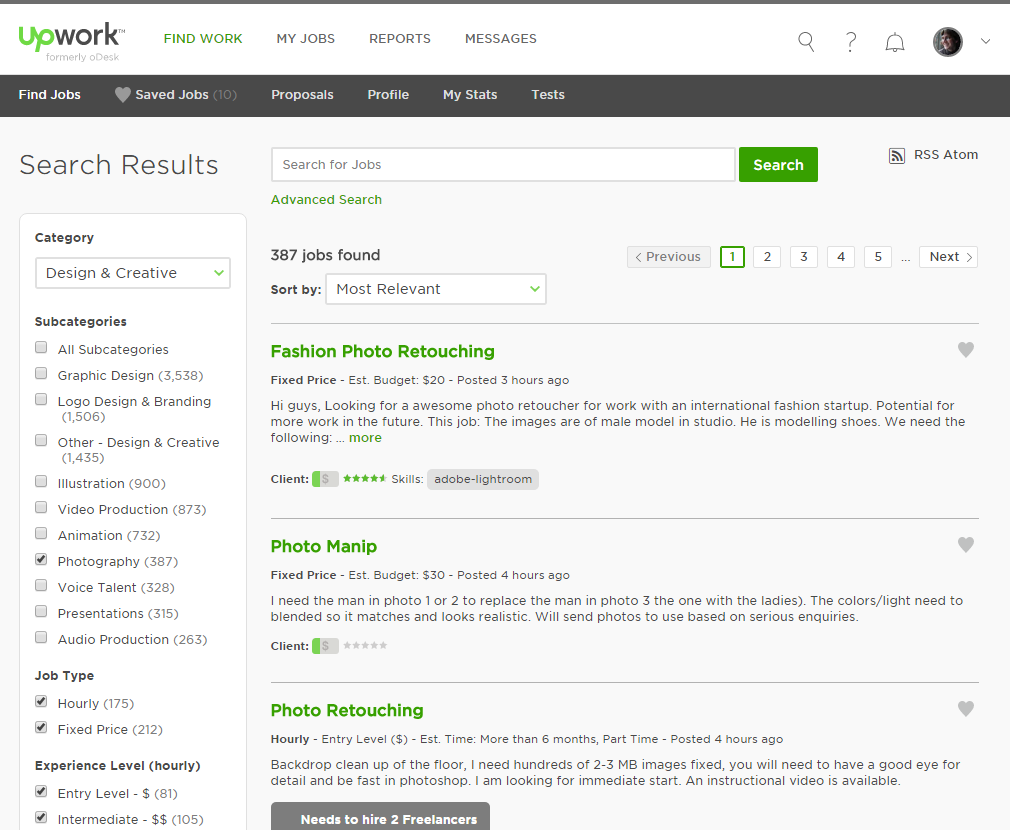The image size is (1010, 830).
Task: Expand description with the 'more' link
Action: click(x=365, y=438)
